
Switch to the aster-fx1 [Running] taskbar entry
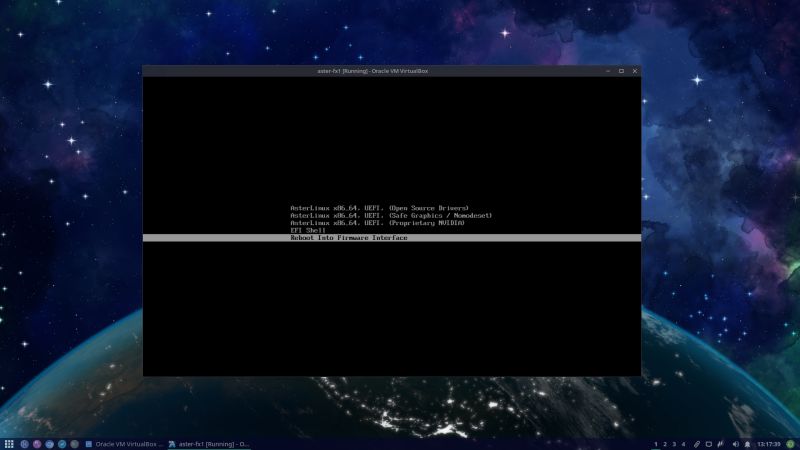click(x=209, y=444)
